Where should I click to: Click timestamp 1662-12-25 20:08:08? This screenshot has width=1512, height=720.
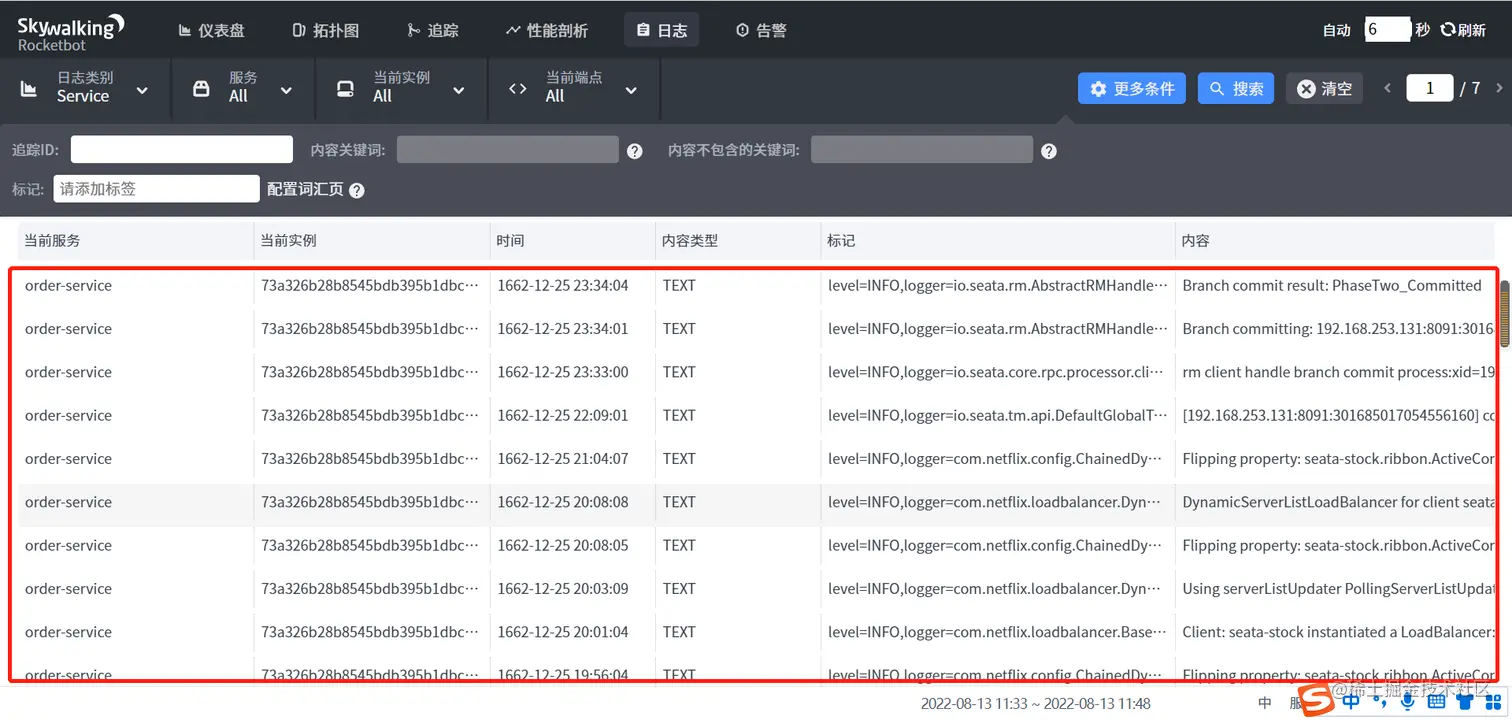(563, 502)
